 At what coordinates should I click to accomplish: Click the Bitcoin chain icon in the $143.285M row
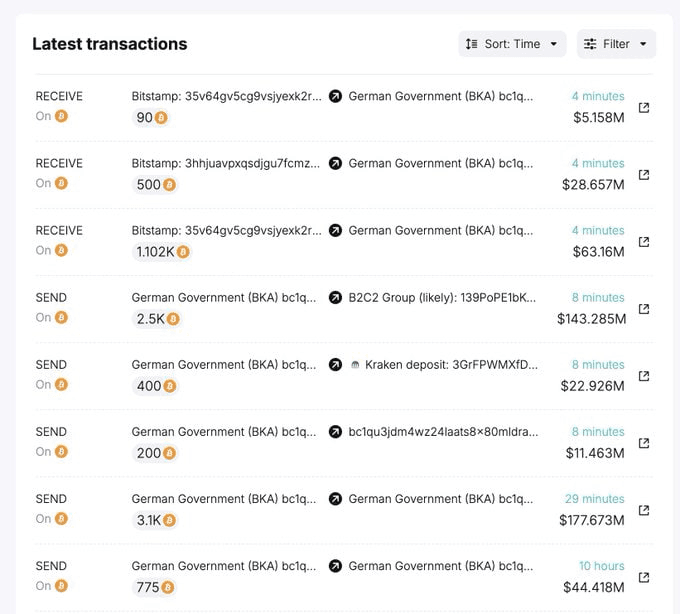pos(61,317)
